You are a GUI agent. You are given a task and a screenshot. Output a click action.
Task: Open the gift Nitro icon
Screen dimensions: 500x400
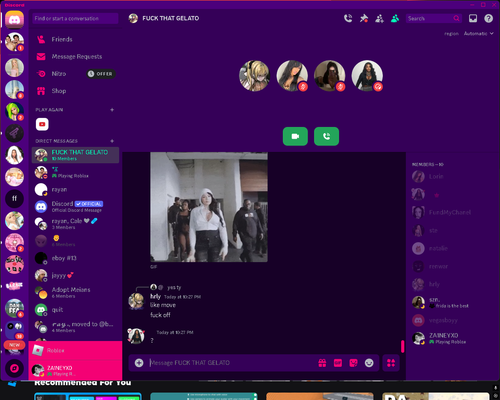point(322,363)
